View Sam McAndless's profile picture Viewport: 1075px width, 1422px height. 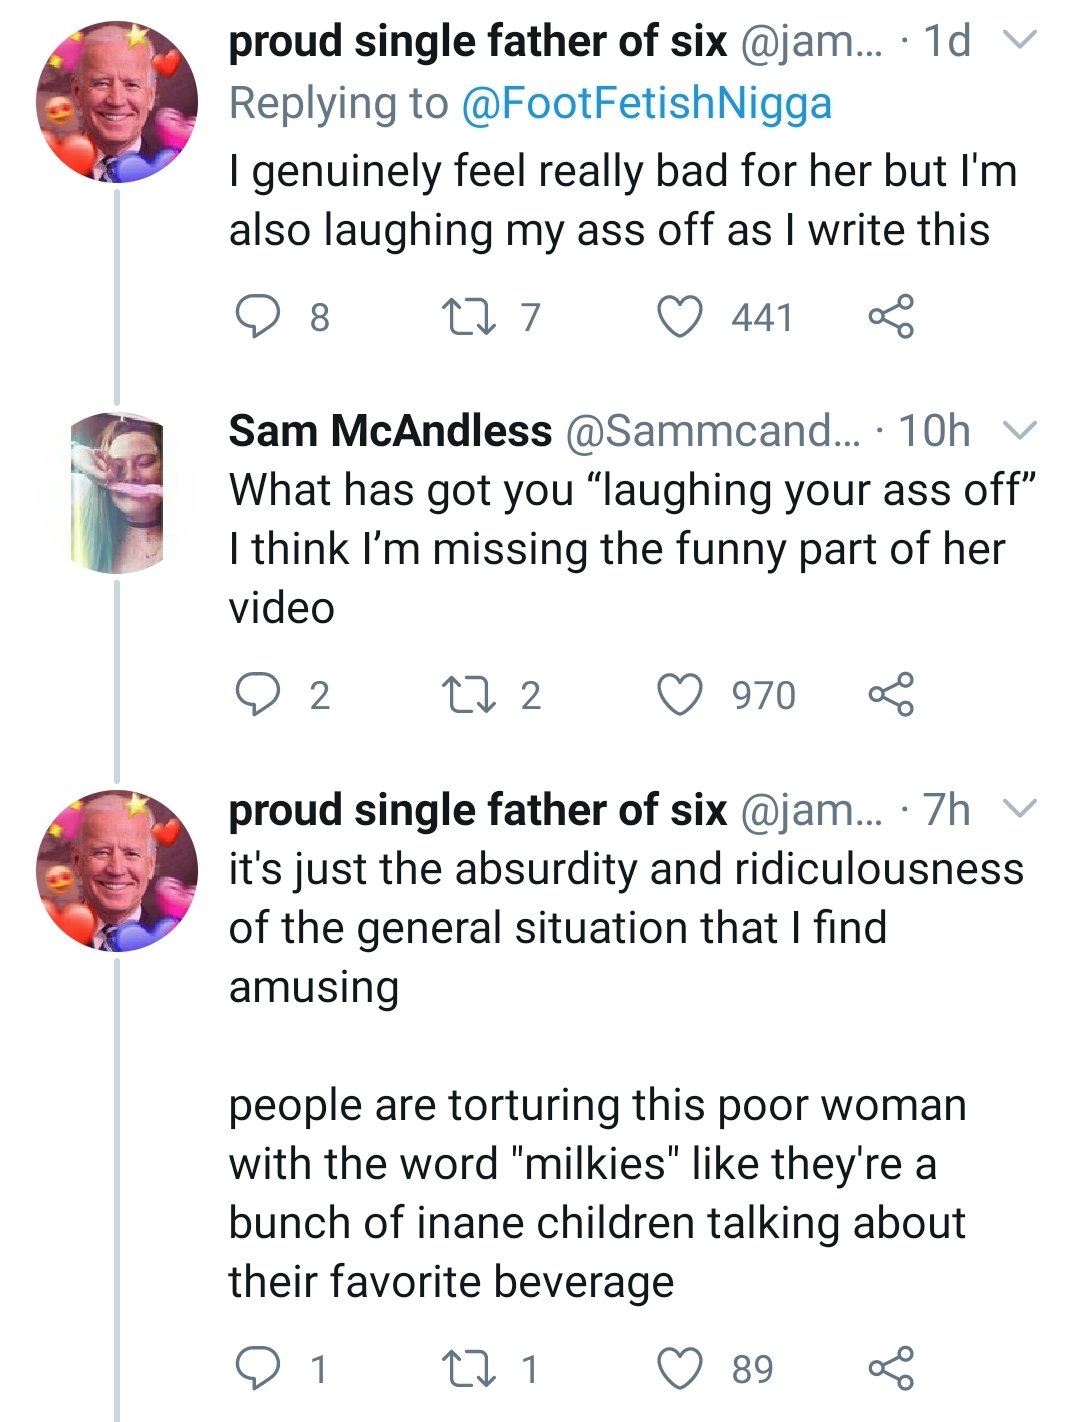pos(117,492)
